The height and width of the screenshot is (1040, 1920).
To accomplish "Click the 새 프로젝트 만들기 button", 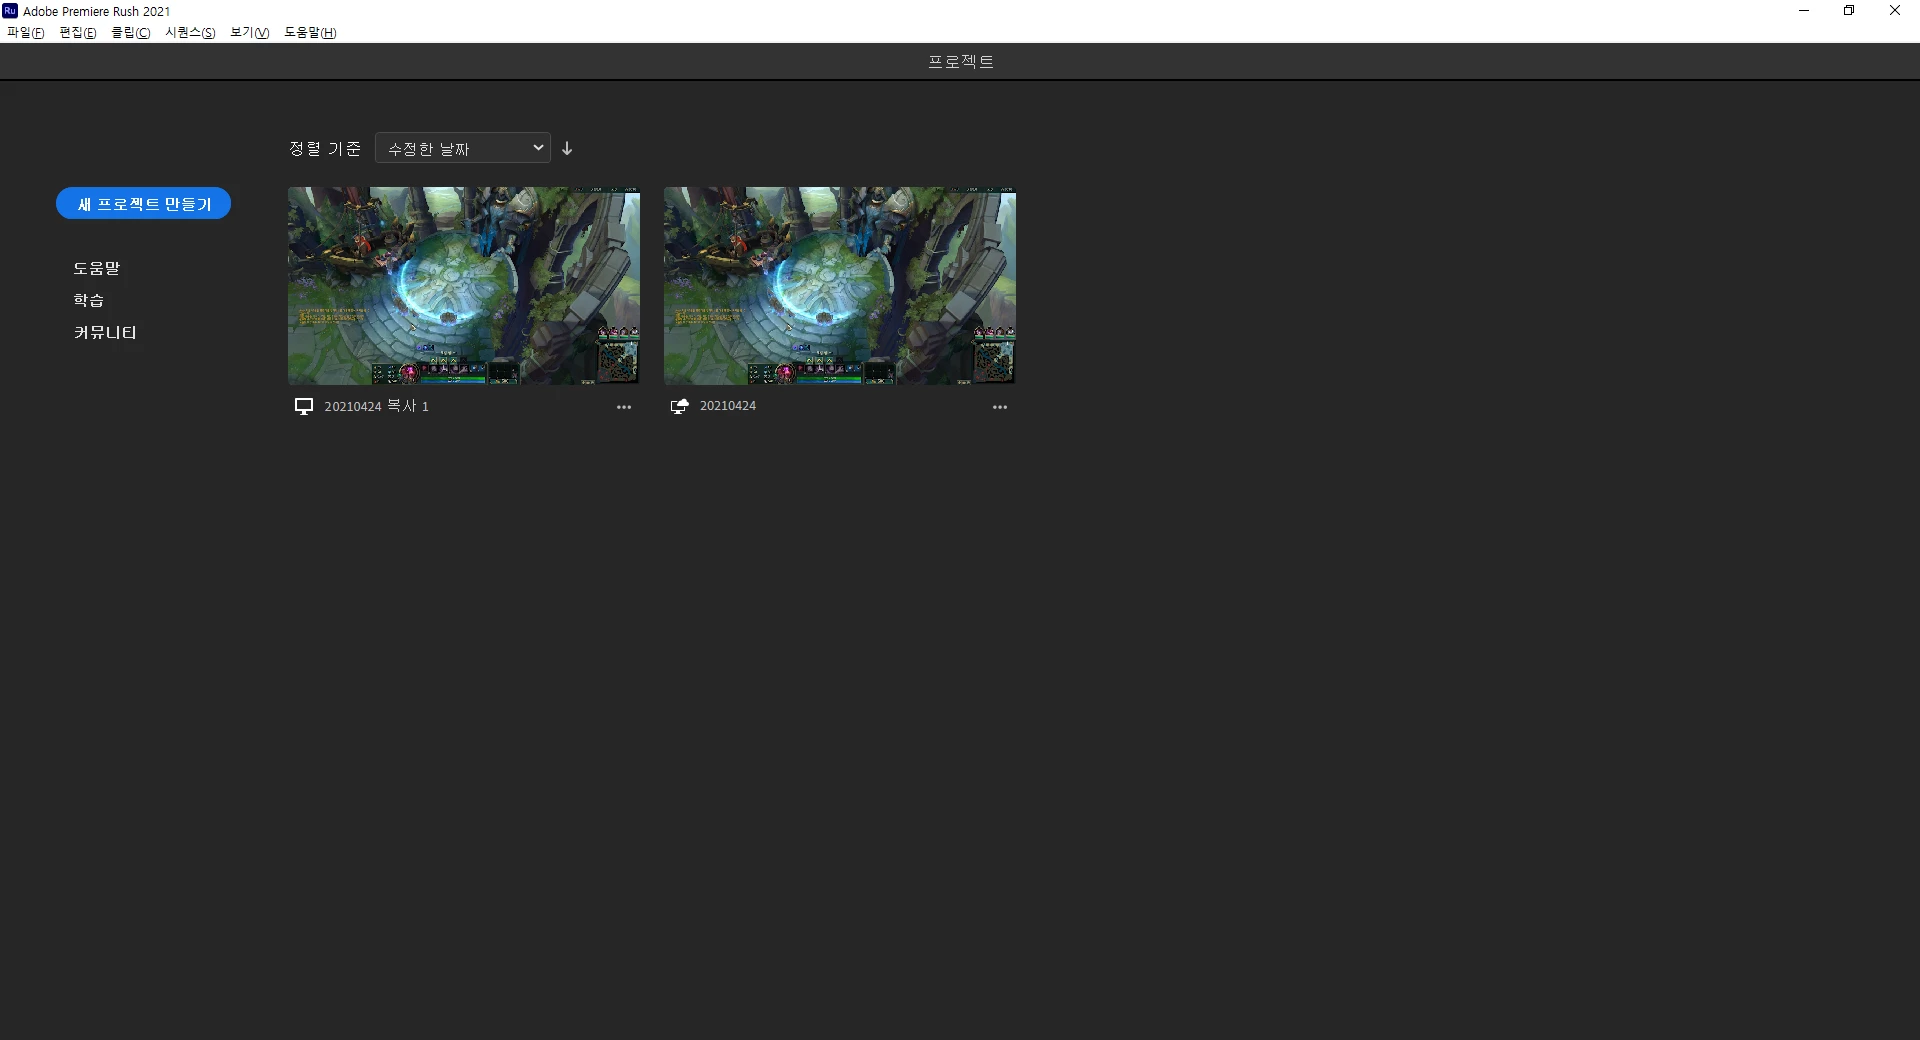I will click(x=144, y=203).
